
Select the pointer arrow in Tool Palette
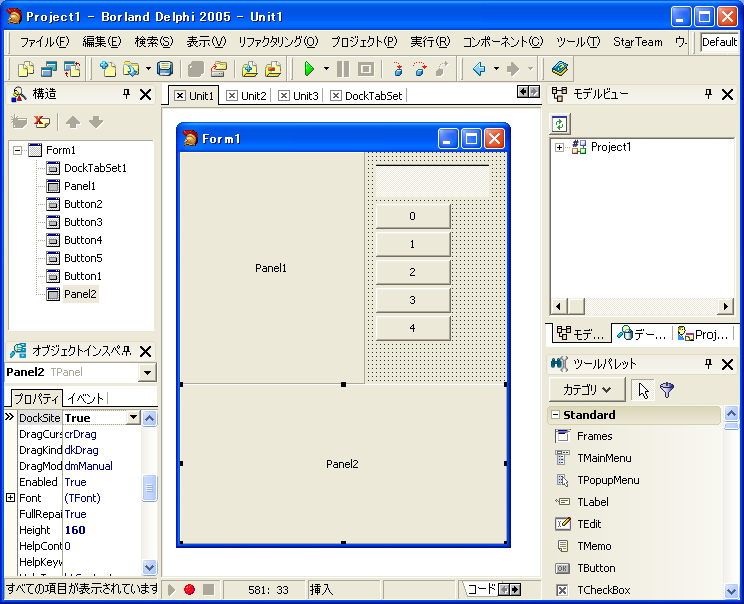[643, 390]
